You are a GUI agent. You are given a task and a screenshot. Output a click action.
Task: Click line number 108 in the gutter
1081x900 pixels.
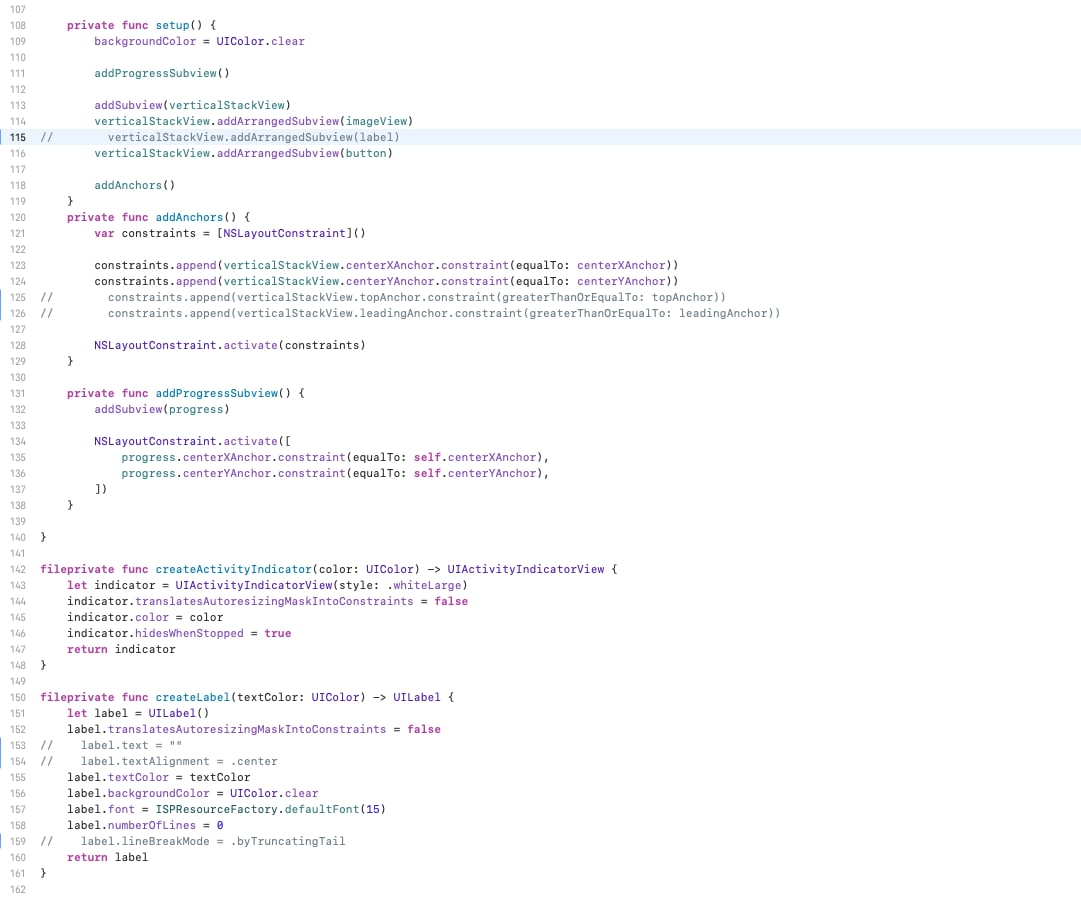pos(18,26)
